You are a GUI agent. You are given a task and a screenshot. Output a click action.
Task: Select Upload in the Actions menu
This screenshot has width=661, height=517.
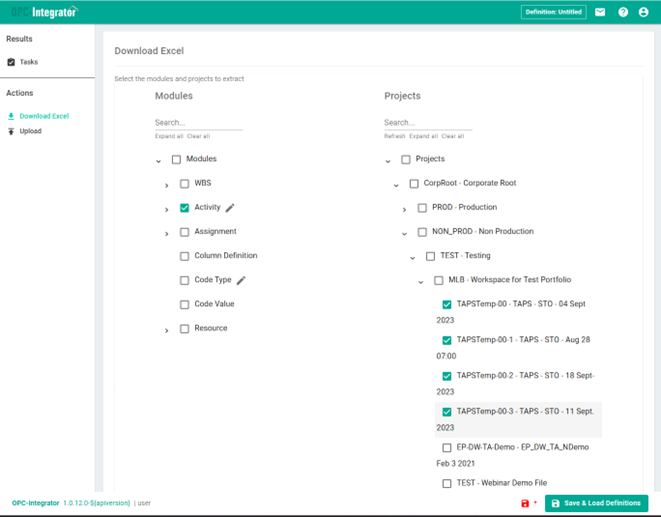tap(30, 131)
